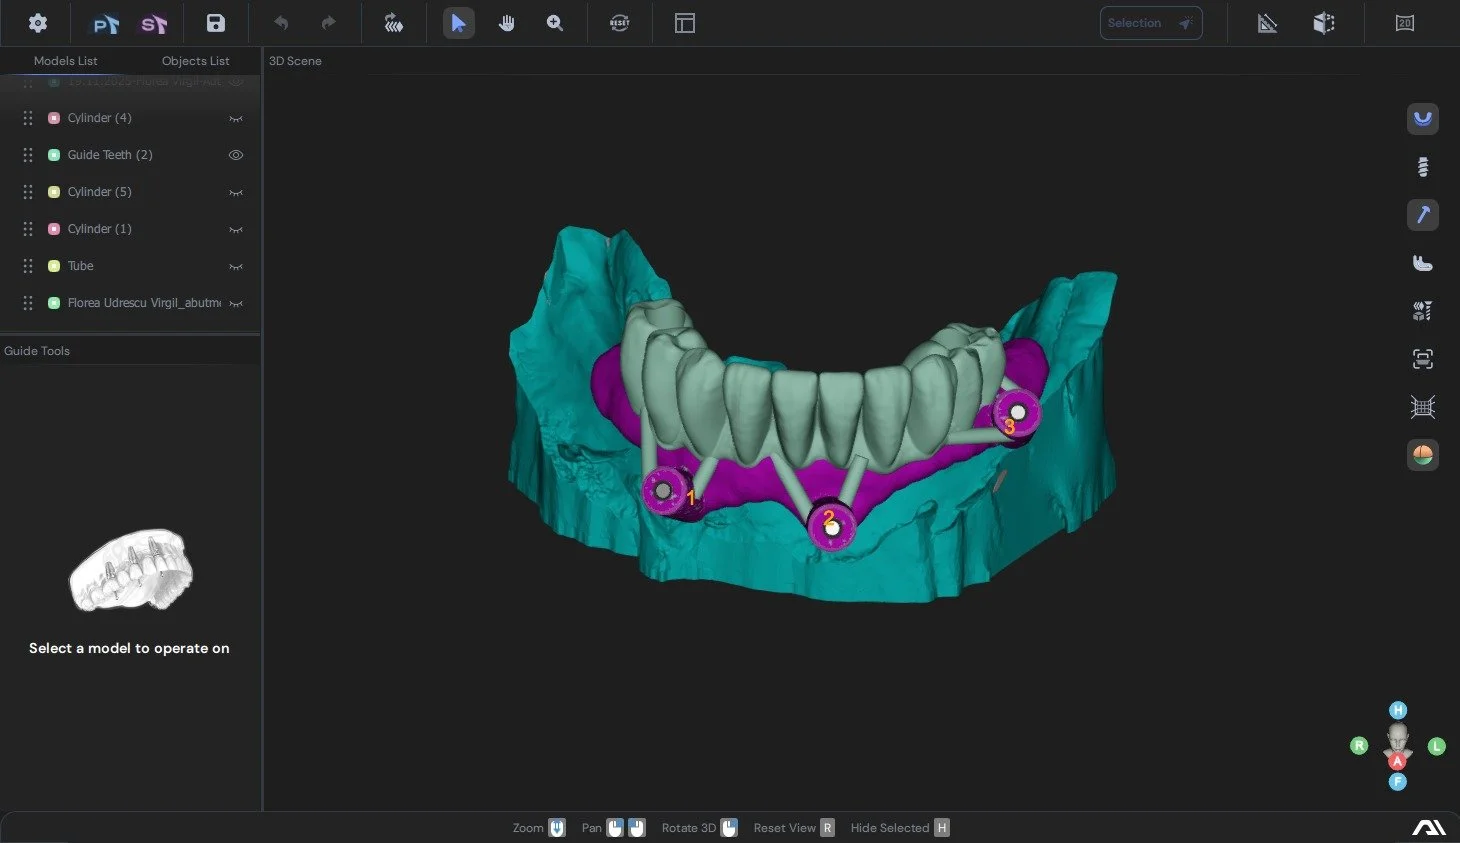Click the mesh grid tool in sidebar
The image size is (1460, 843).
(1422, 406)
